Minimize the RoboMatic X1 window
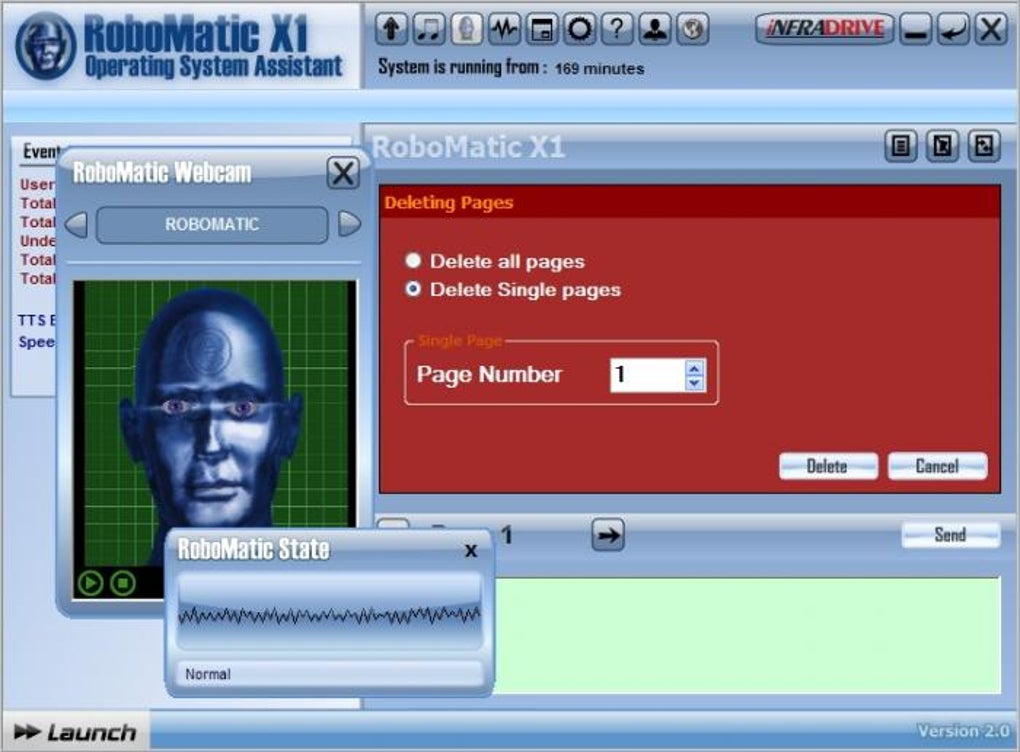 [915, 29]
